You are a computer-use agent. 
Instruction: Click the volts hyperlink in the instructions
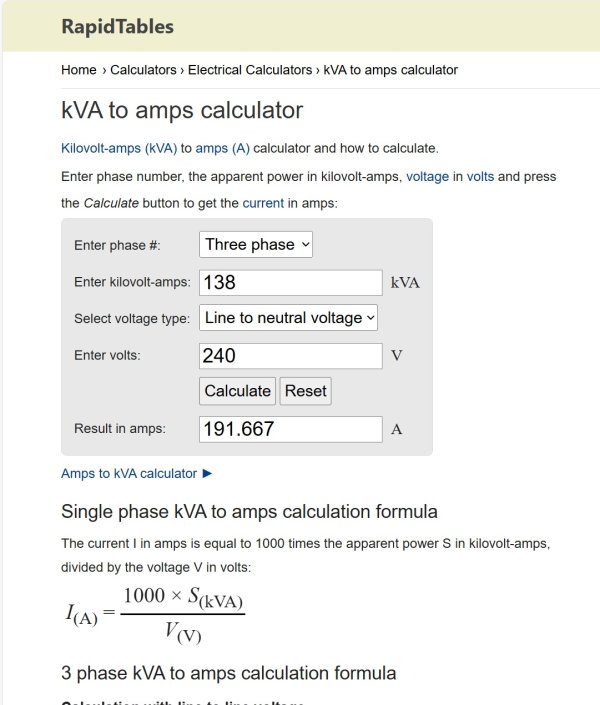[x=480, y=176]
